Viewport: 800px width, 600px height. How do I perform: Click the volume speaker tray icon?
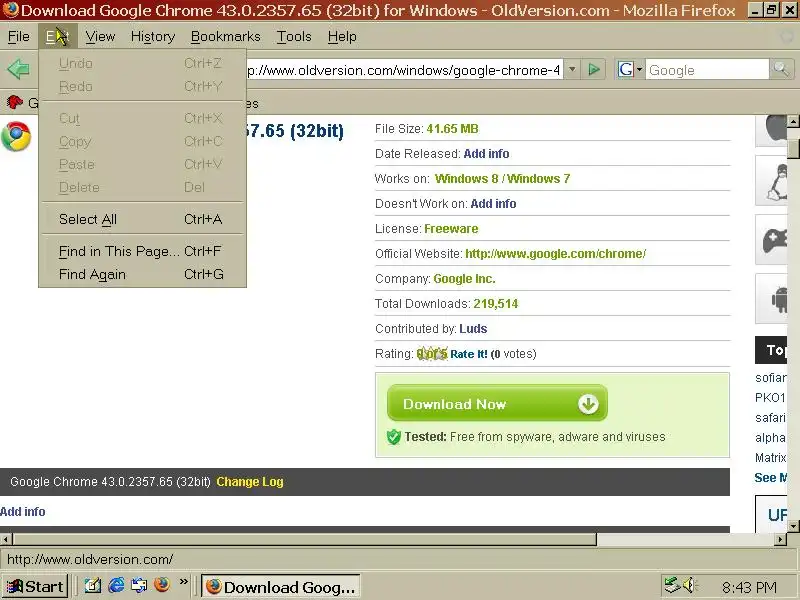(x=689, y=585)
